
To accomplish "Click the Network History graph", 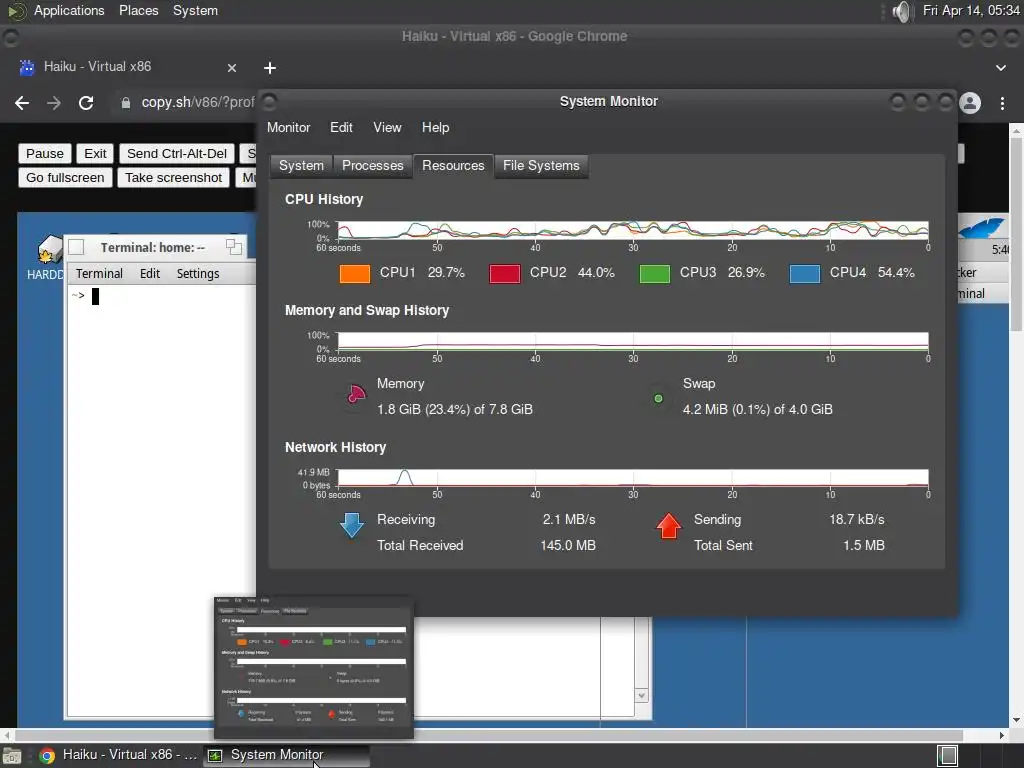I will point(632,478).
